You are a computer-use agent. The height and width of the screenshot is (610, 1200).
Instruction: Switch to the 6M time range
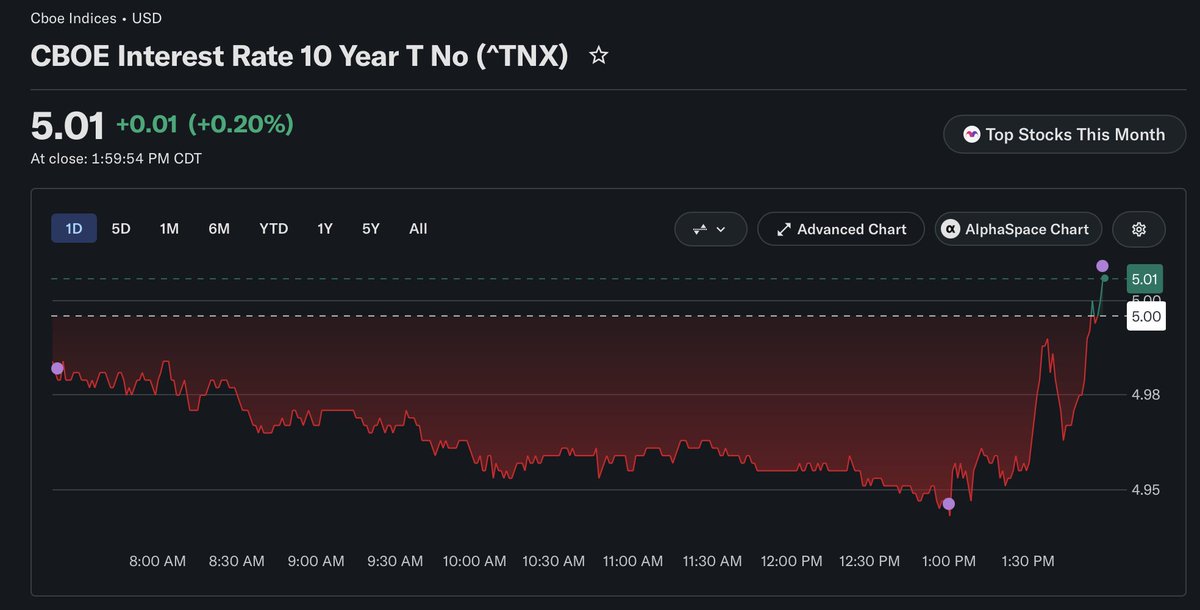[x=219, y=229]
